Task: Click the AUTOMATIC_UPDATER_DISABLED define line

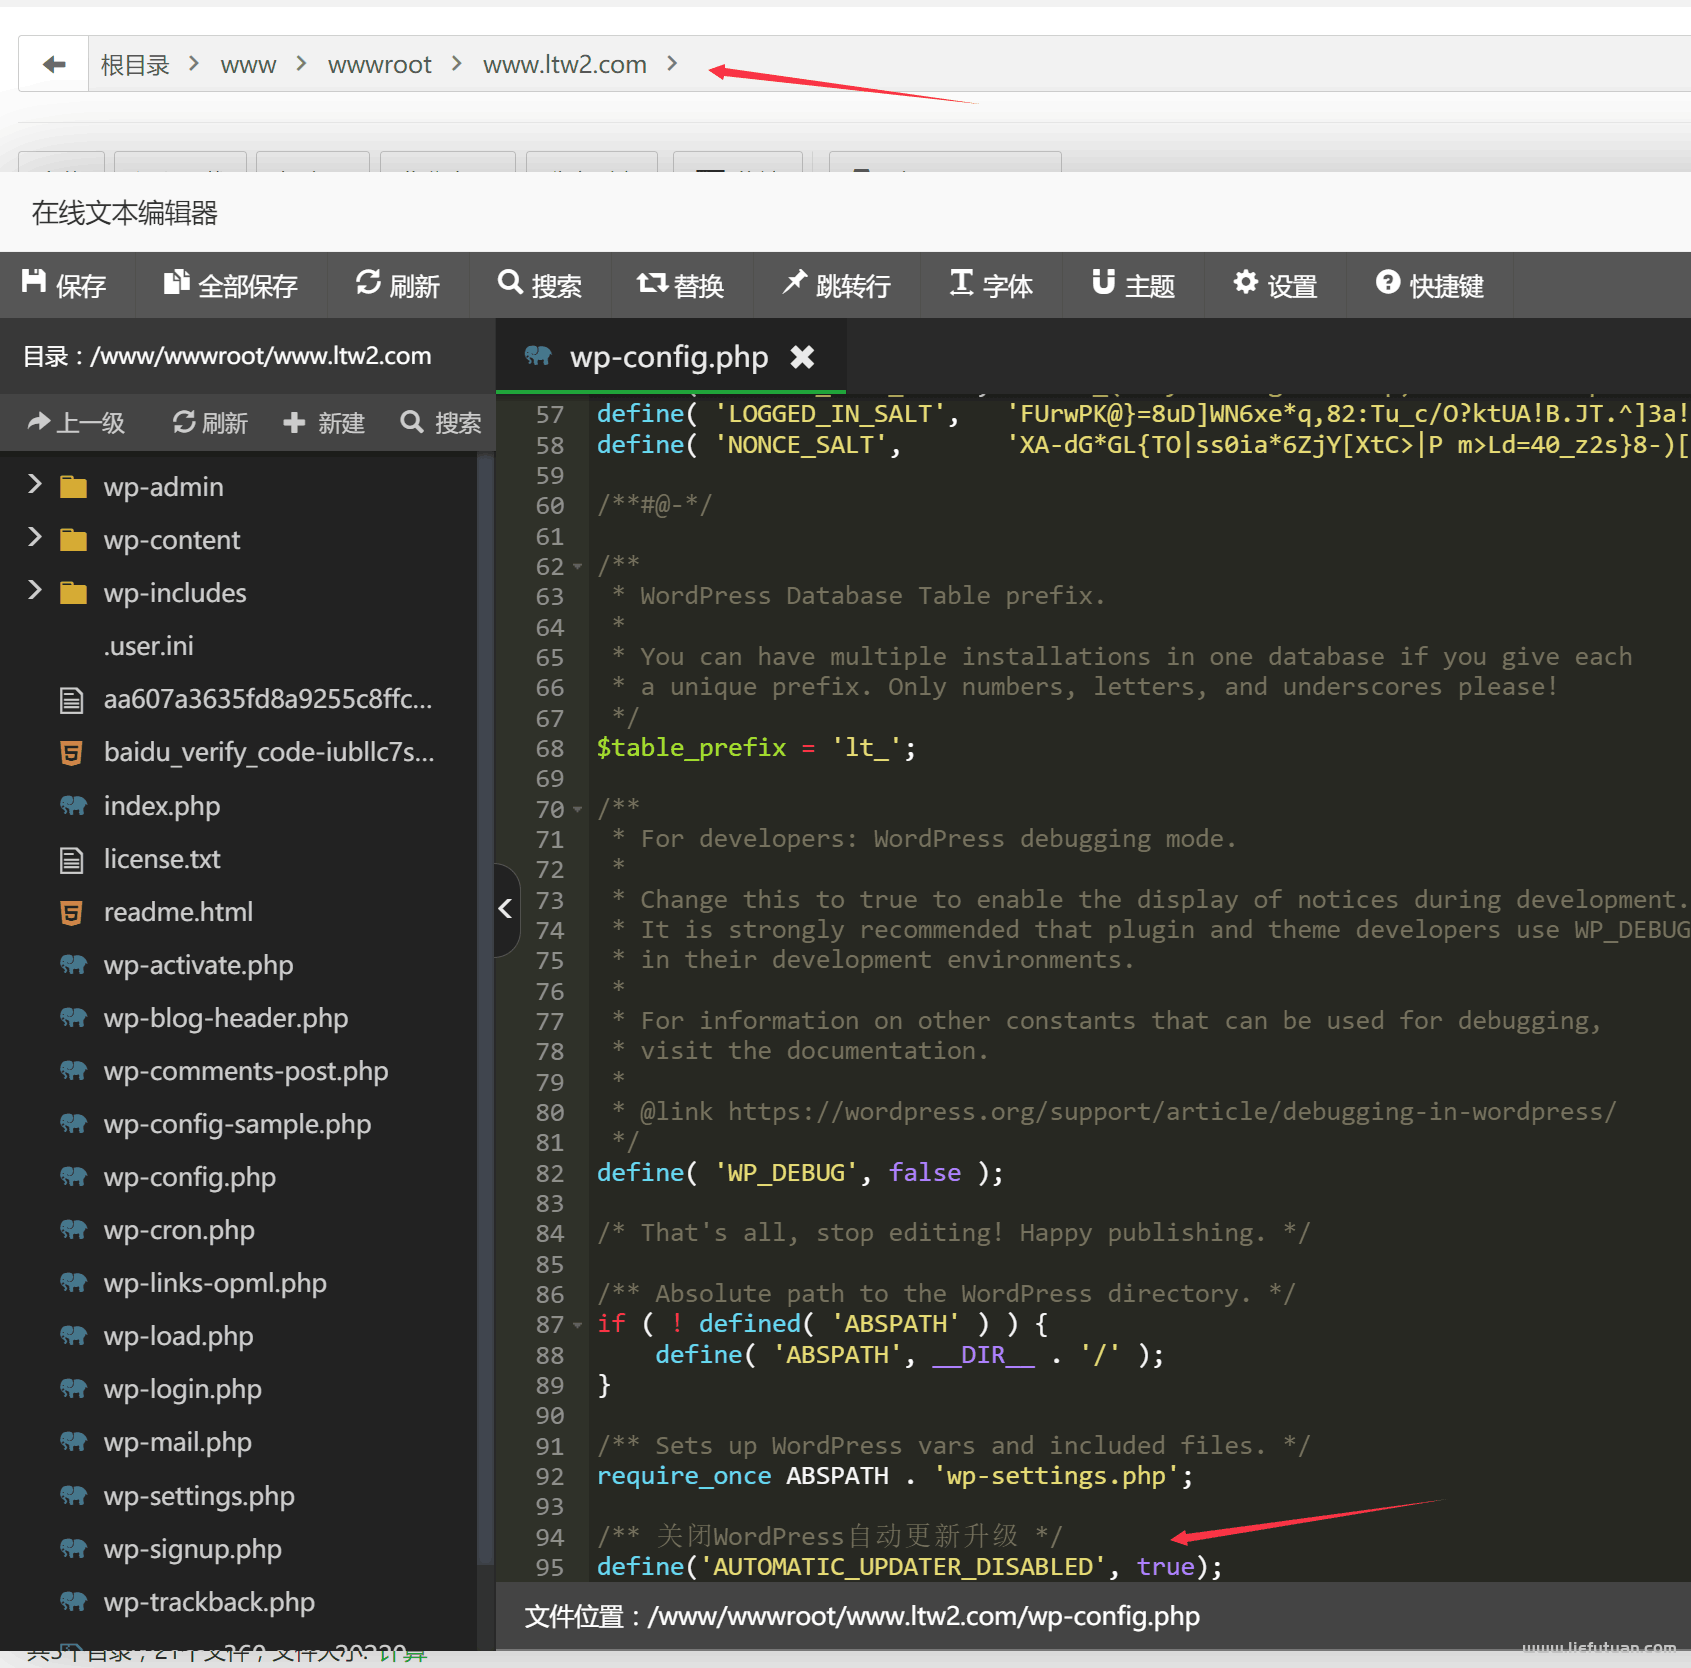Action: pyautogui.click(x=910, y=1567)
